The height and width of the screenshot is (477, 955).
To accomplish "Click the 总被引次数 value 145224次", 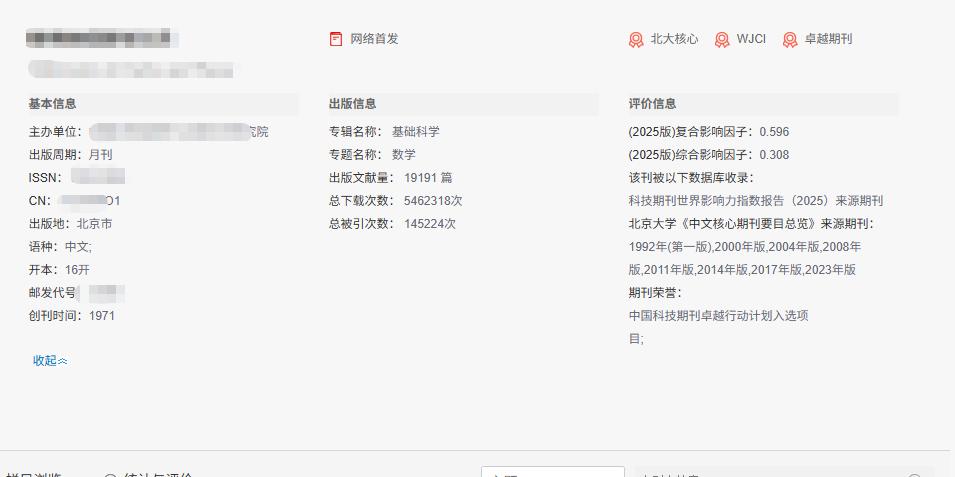I will tap(430, 224).
